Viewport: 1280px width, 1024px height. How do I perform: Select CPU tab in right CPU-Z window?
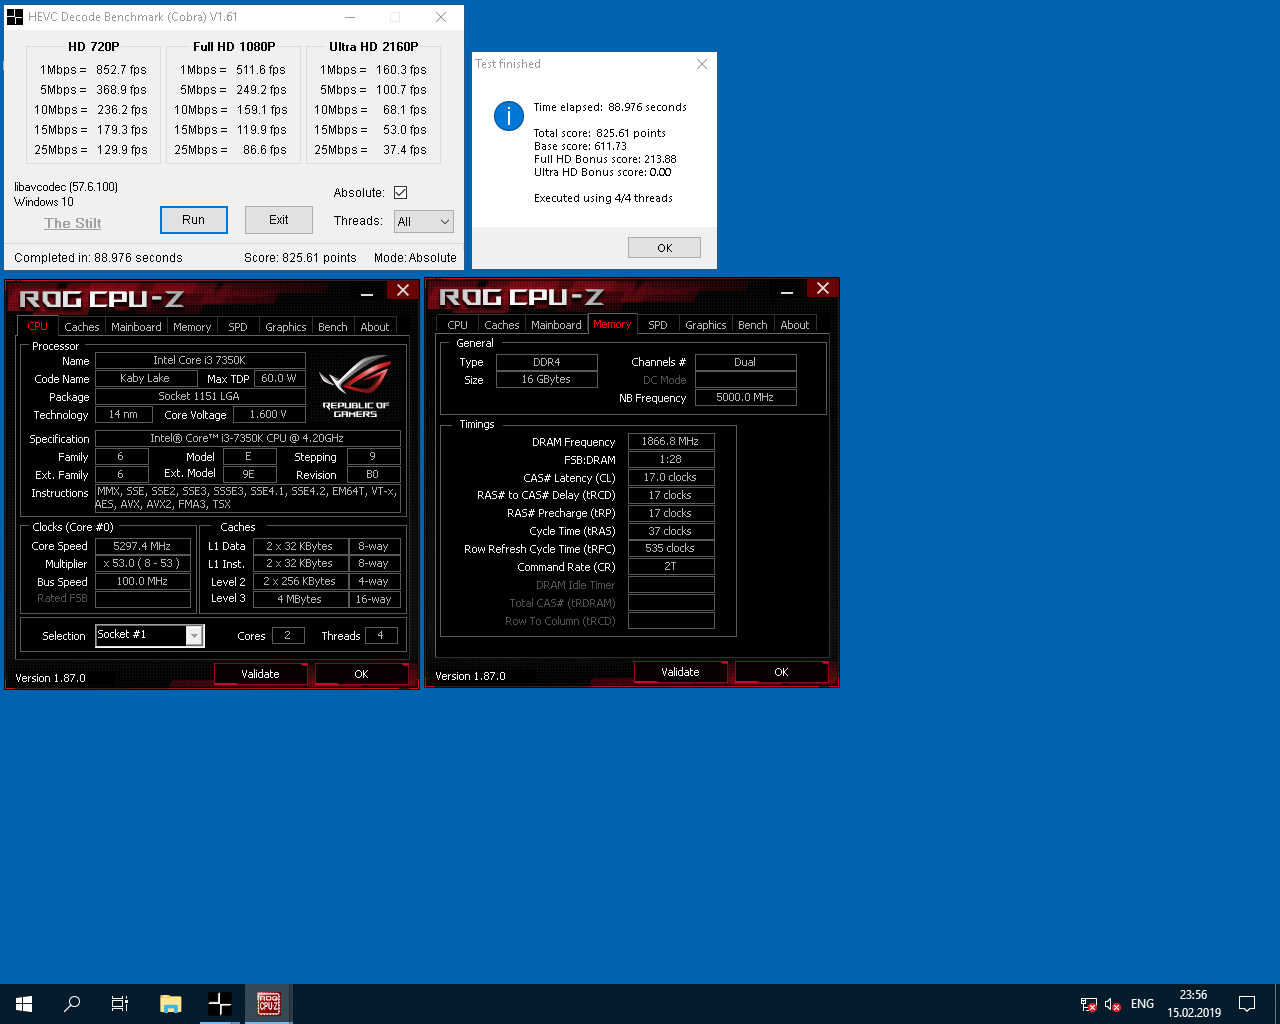point(458,325)
